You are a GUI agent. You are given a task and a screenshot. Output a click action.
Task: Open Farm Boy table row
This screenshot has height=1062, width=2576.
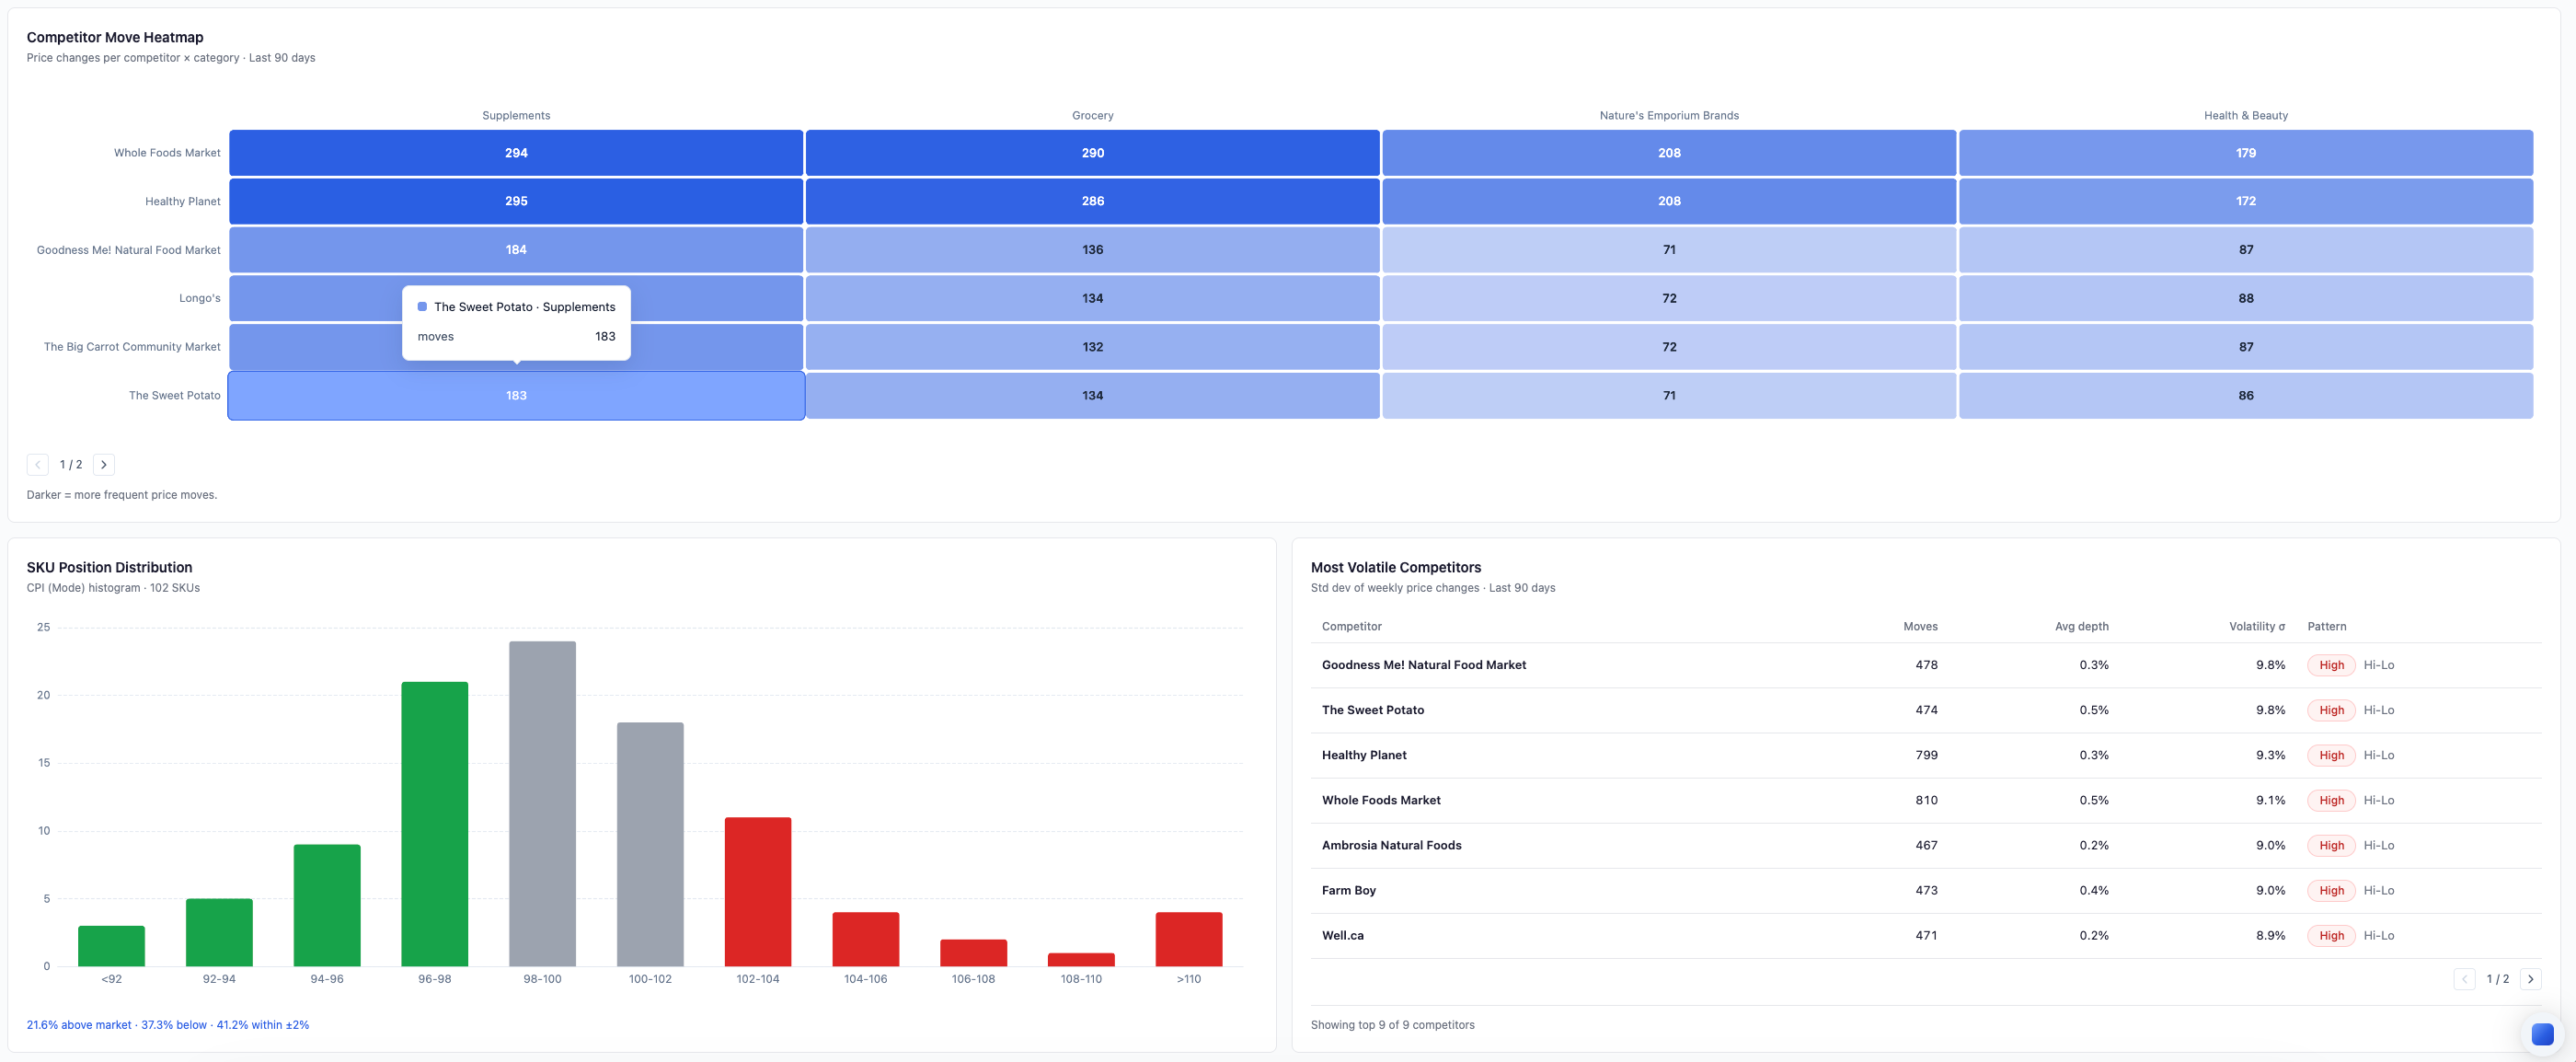(1926, 890)
